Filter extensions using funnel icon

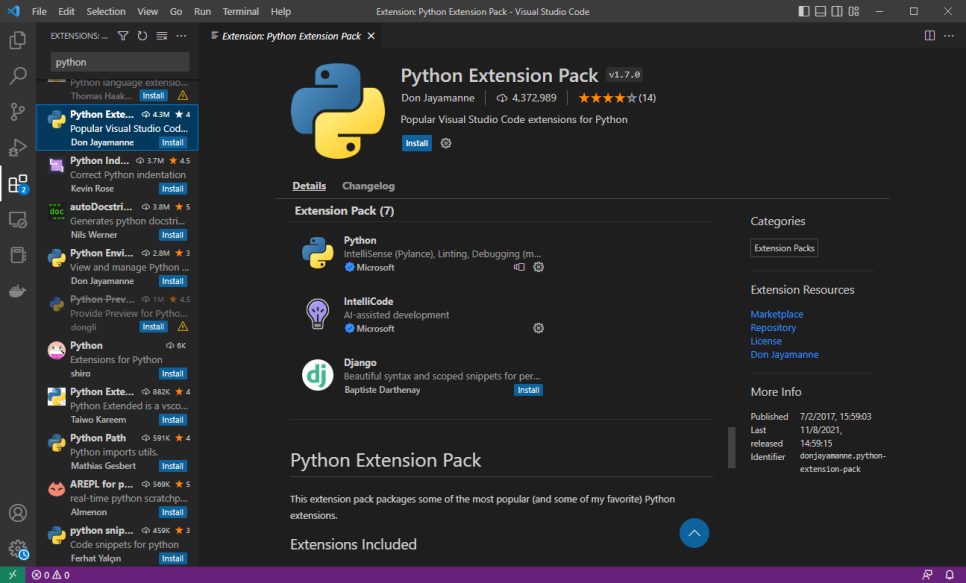tap(123, 36)
